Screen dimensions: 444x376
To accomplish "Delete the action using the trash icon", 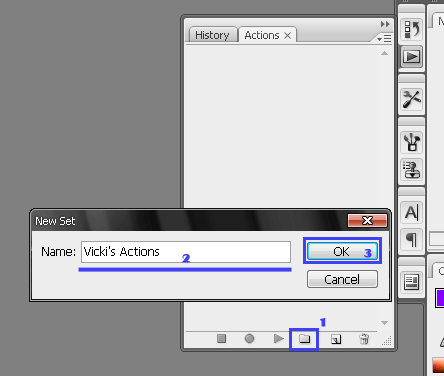I will coord(364,339).
